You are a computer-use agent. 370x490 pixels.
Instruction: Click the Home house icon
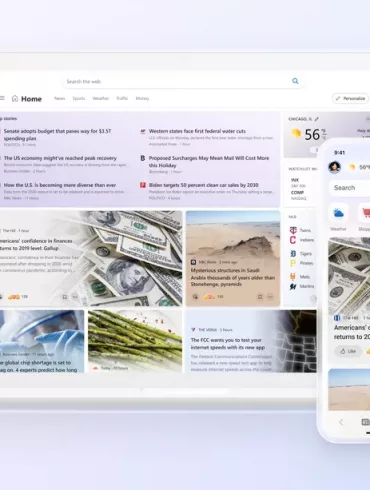(x=15, y=98)
